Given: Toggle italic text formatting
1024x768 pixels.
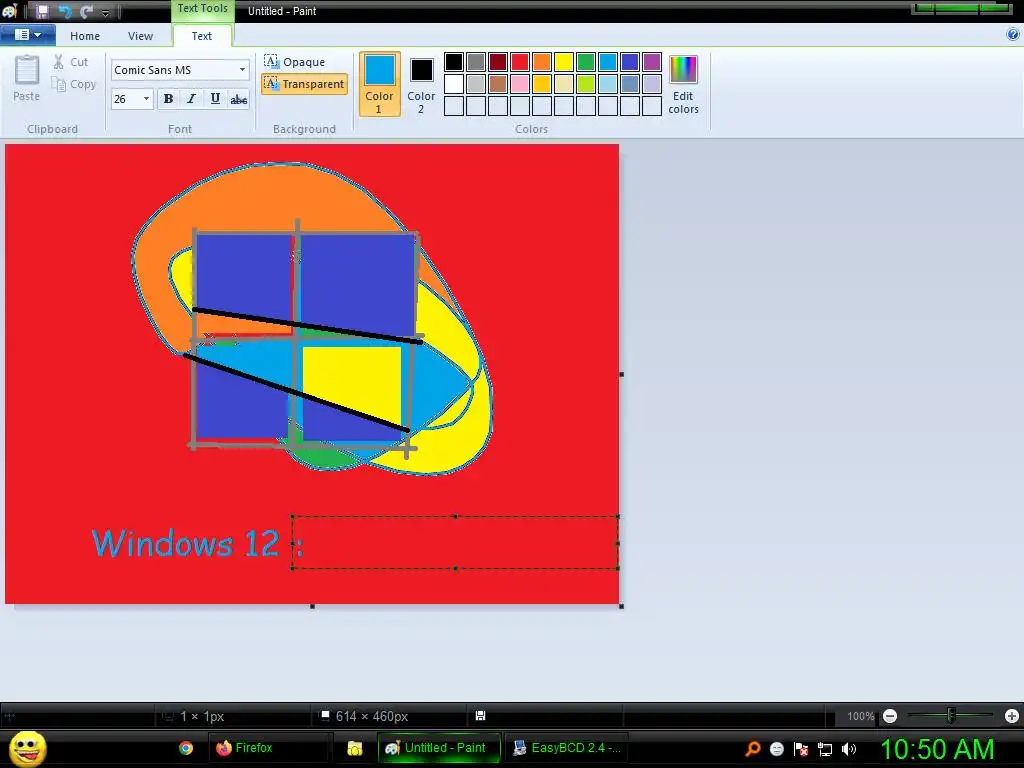Looking at the screenshot, I should pos(191,99).
